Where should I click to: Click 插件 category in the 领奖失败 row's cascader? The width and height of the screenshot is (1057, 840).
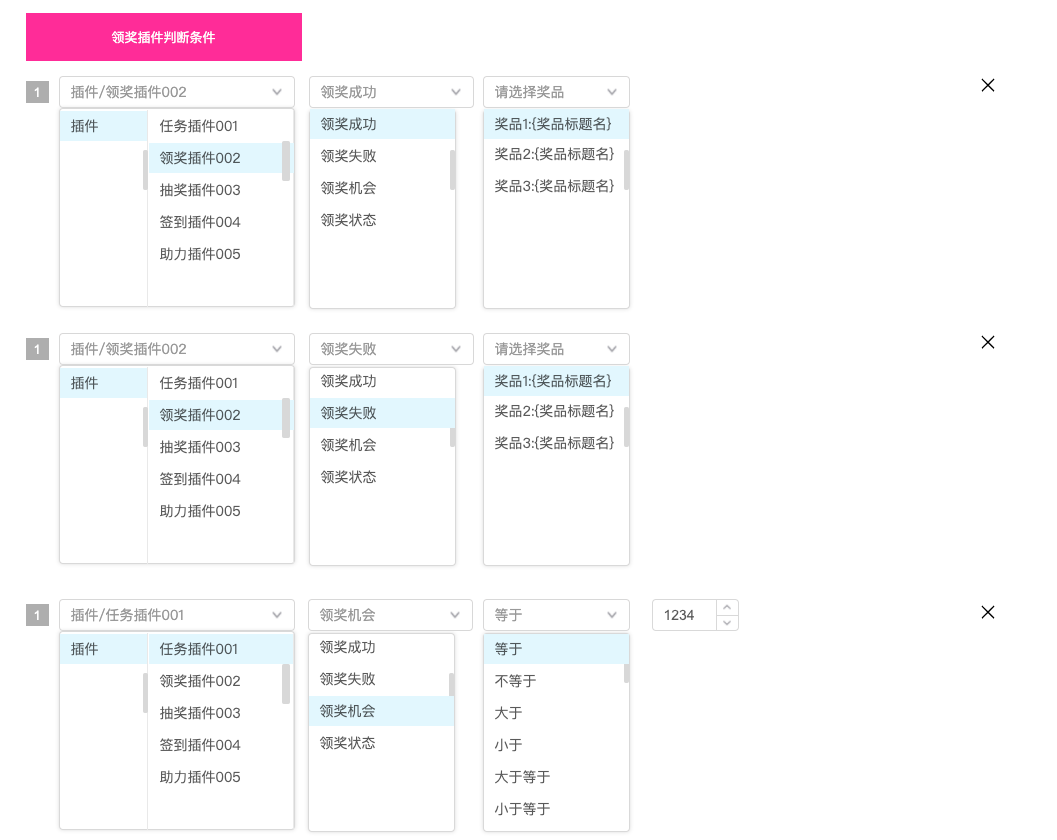click(103, 383)
